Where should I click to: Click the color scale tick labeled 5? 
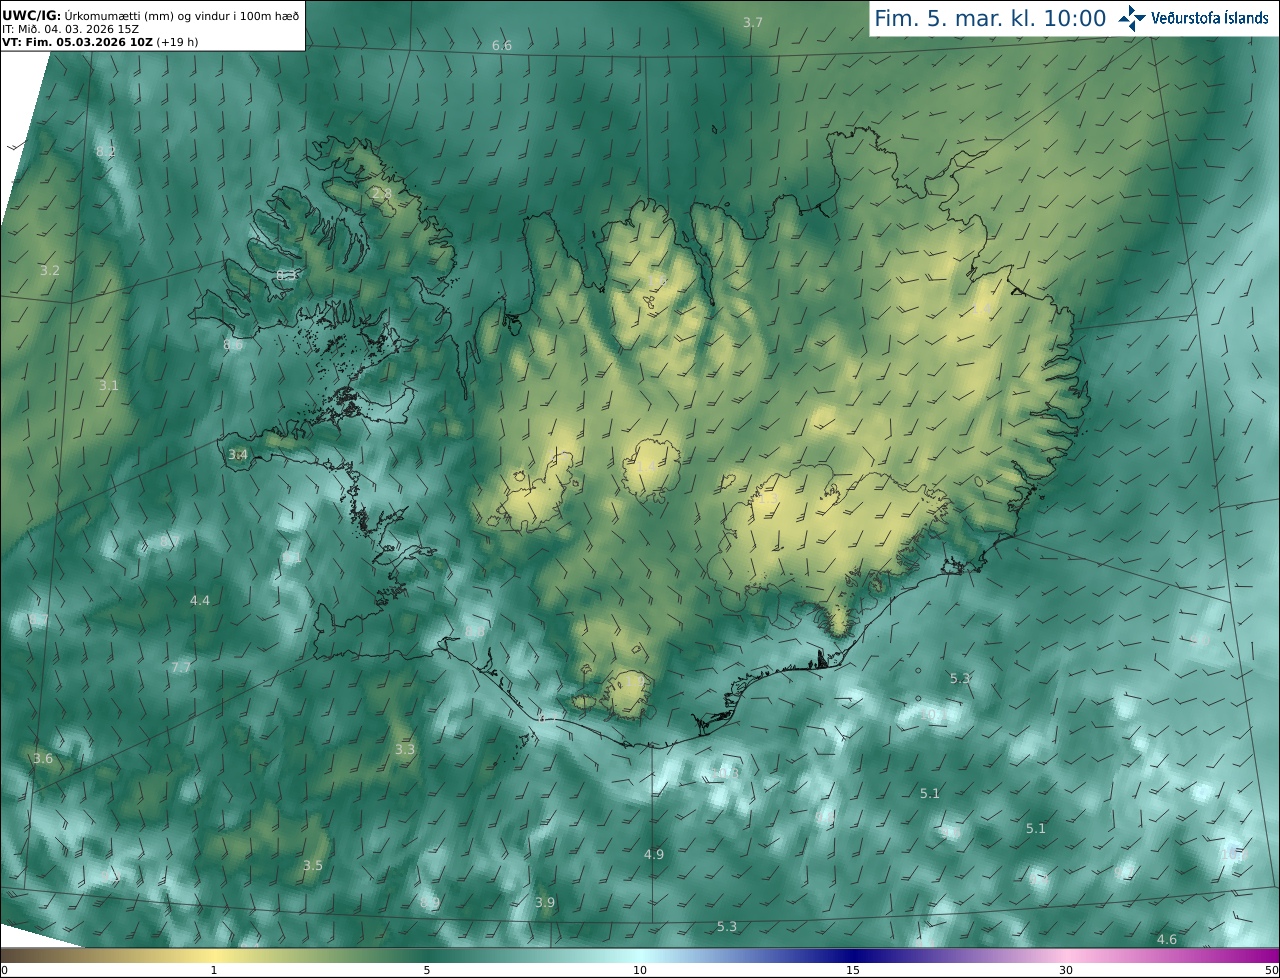tap(427, 970)
